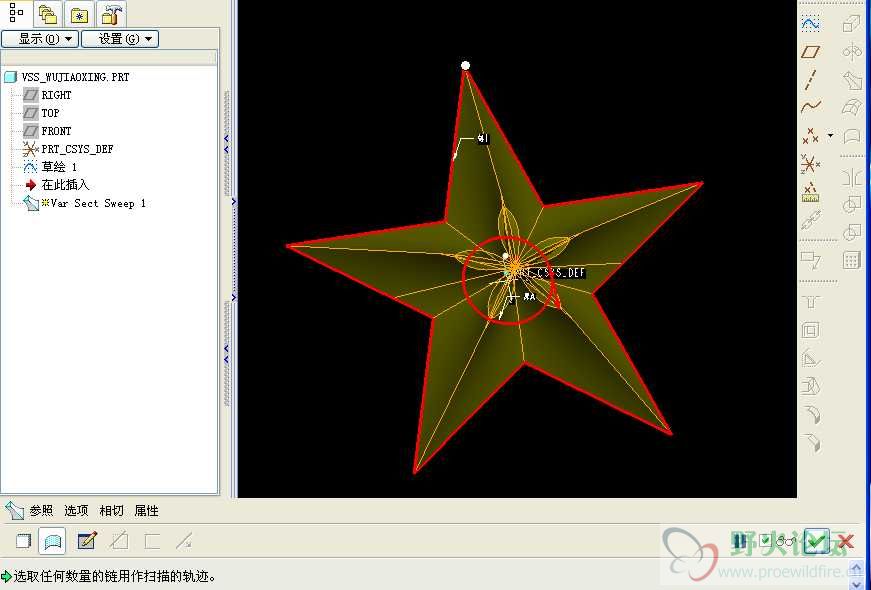Image resolution: width=871 pixels, height=590 pixels.
Task: Click the chain link reference icon
Action: [x=810, y=220]
